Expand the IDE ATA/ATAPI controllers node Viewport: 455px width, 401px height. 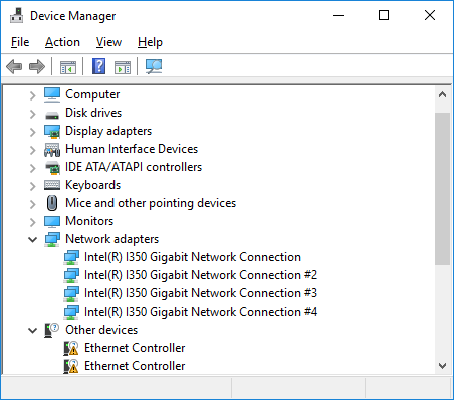[32, 168]
